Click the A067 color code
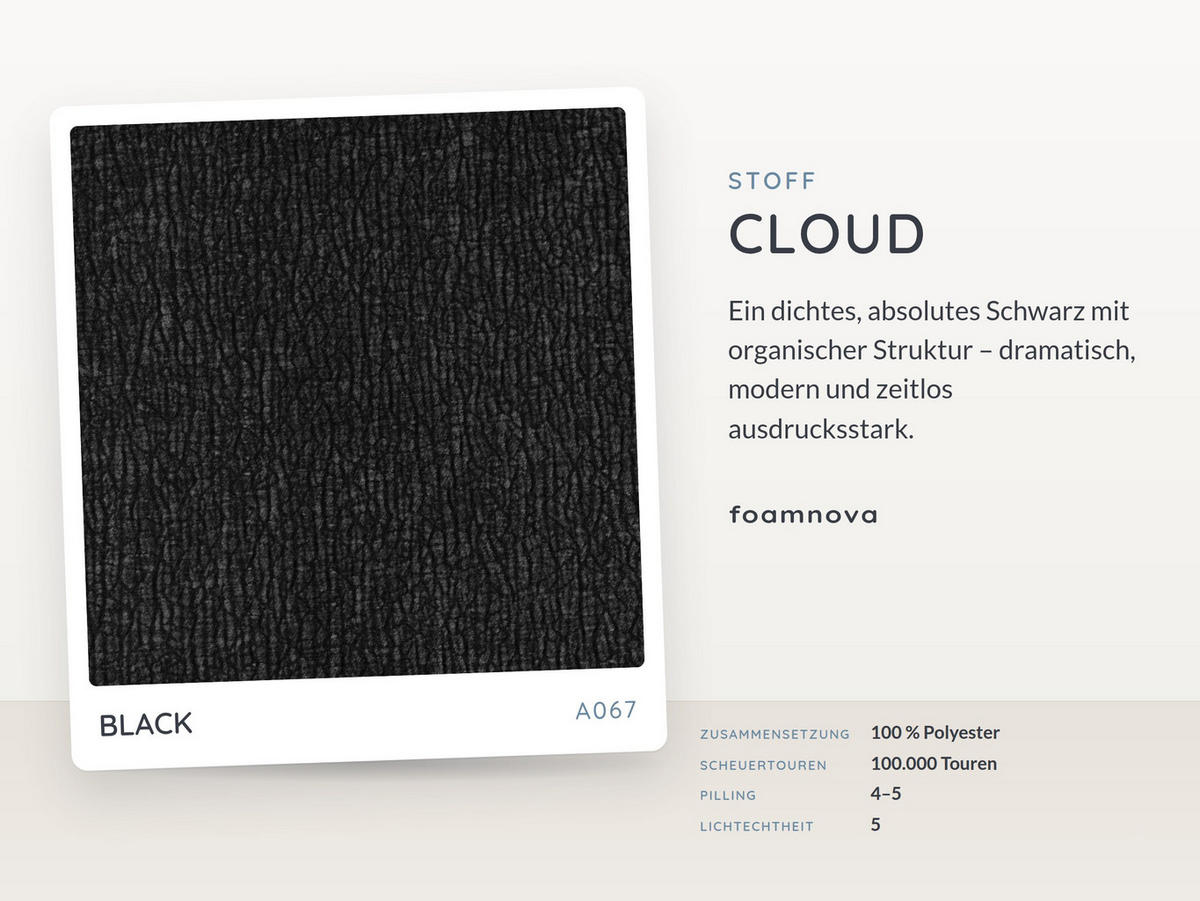Viewport: 1200px width, 901px height. point(606,711)
